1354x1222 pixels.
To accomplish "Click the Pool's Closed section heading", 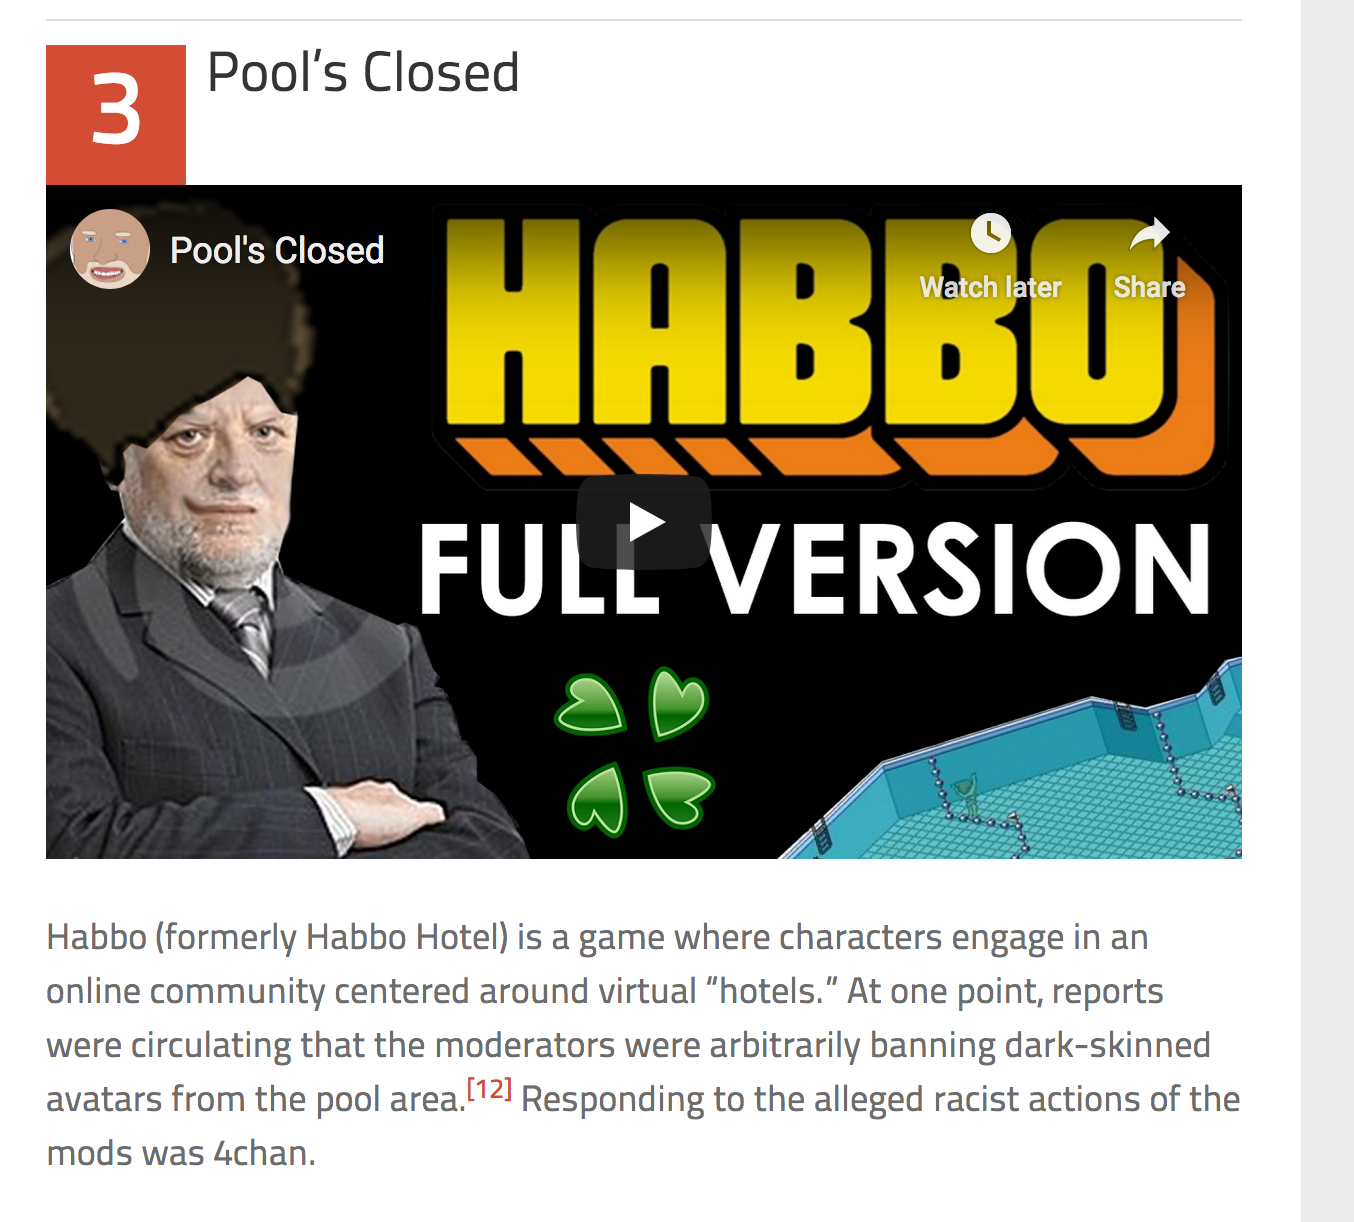I will coord(363,73).
